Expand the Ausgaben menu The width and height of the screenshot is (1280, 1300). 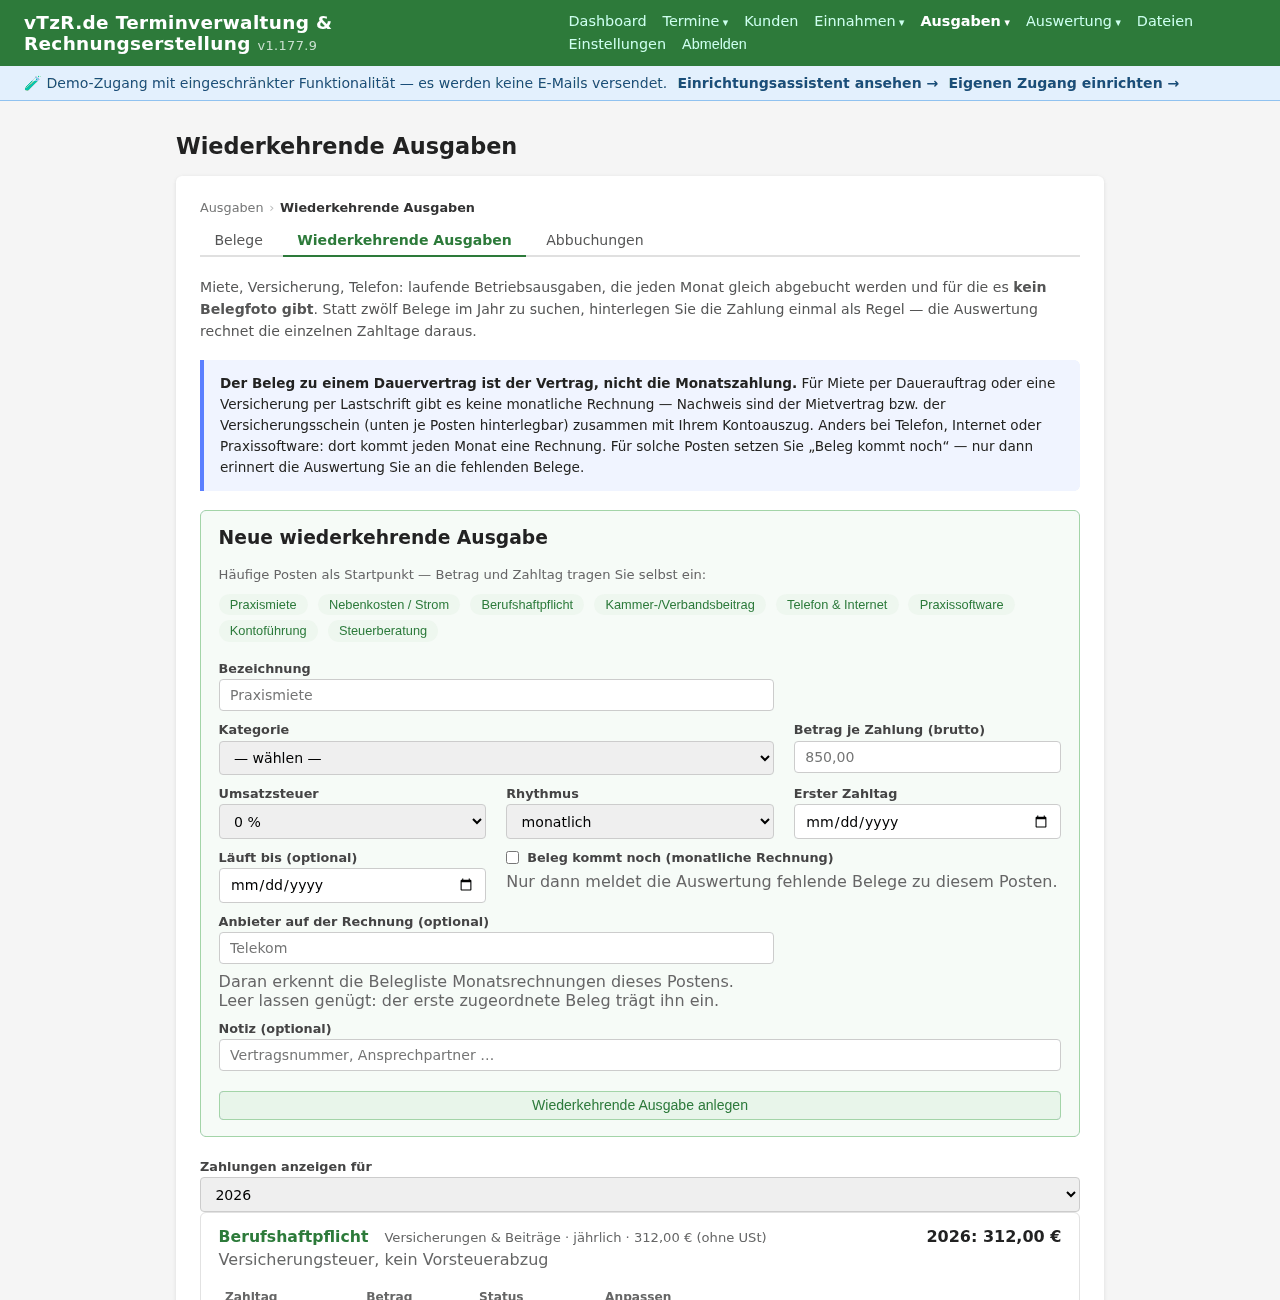(965, 21)
